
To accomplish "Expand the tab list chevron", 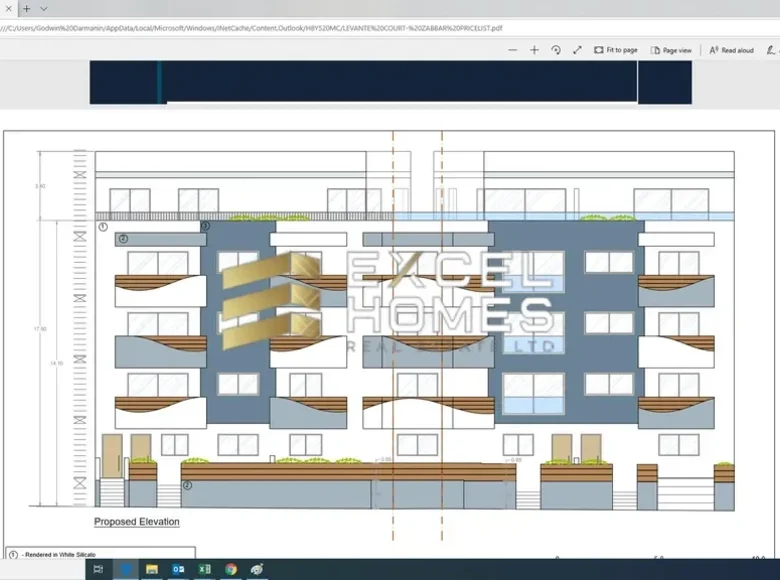I will coord(44,8).
